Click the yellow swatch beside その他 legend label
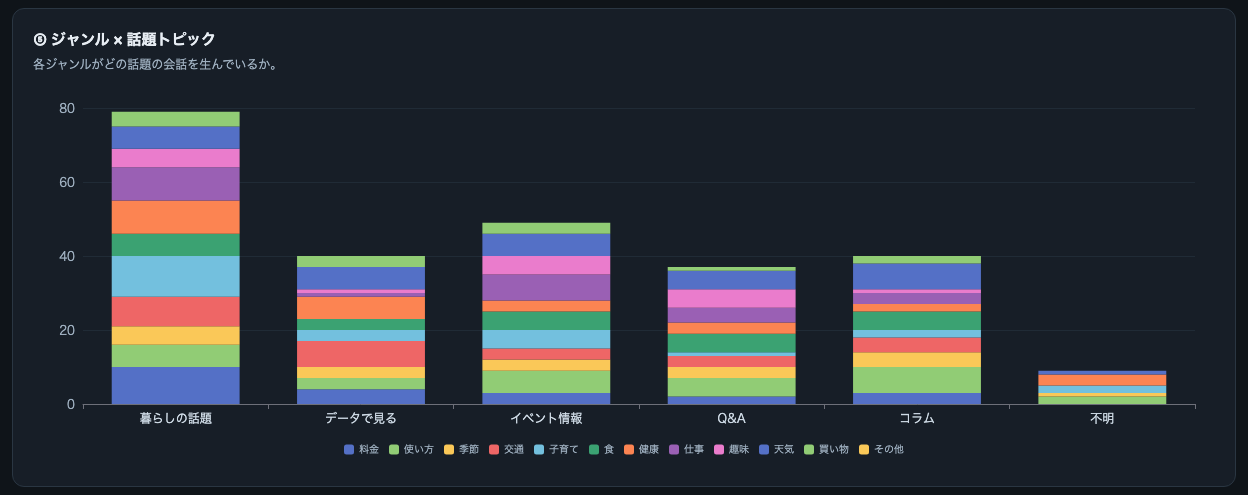The image size is (1248, 495). 864,449
